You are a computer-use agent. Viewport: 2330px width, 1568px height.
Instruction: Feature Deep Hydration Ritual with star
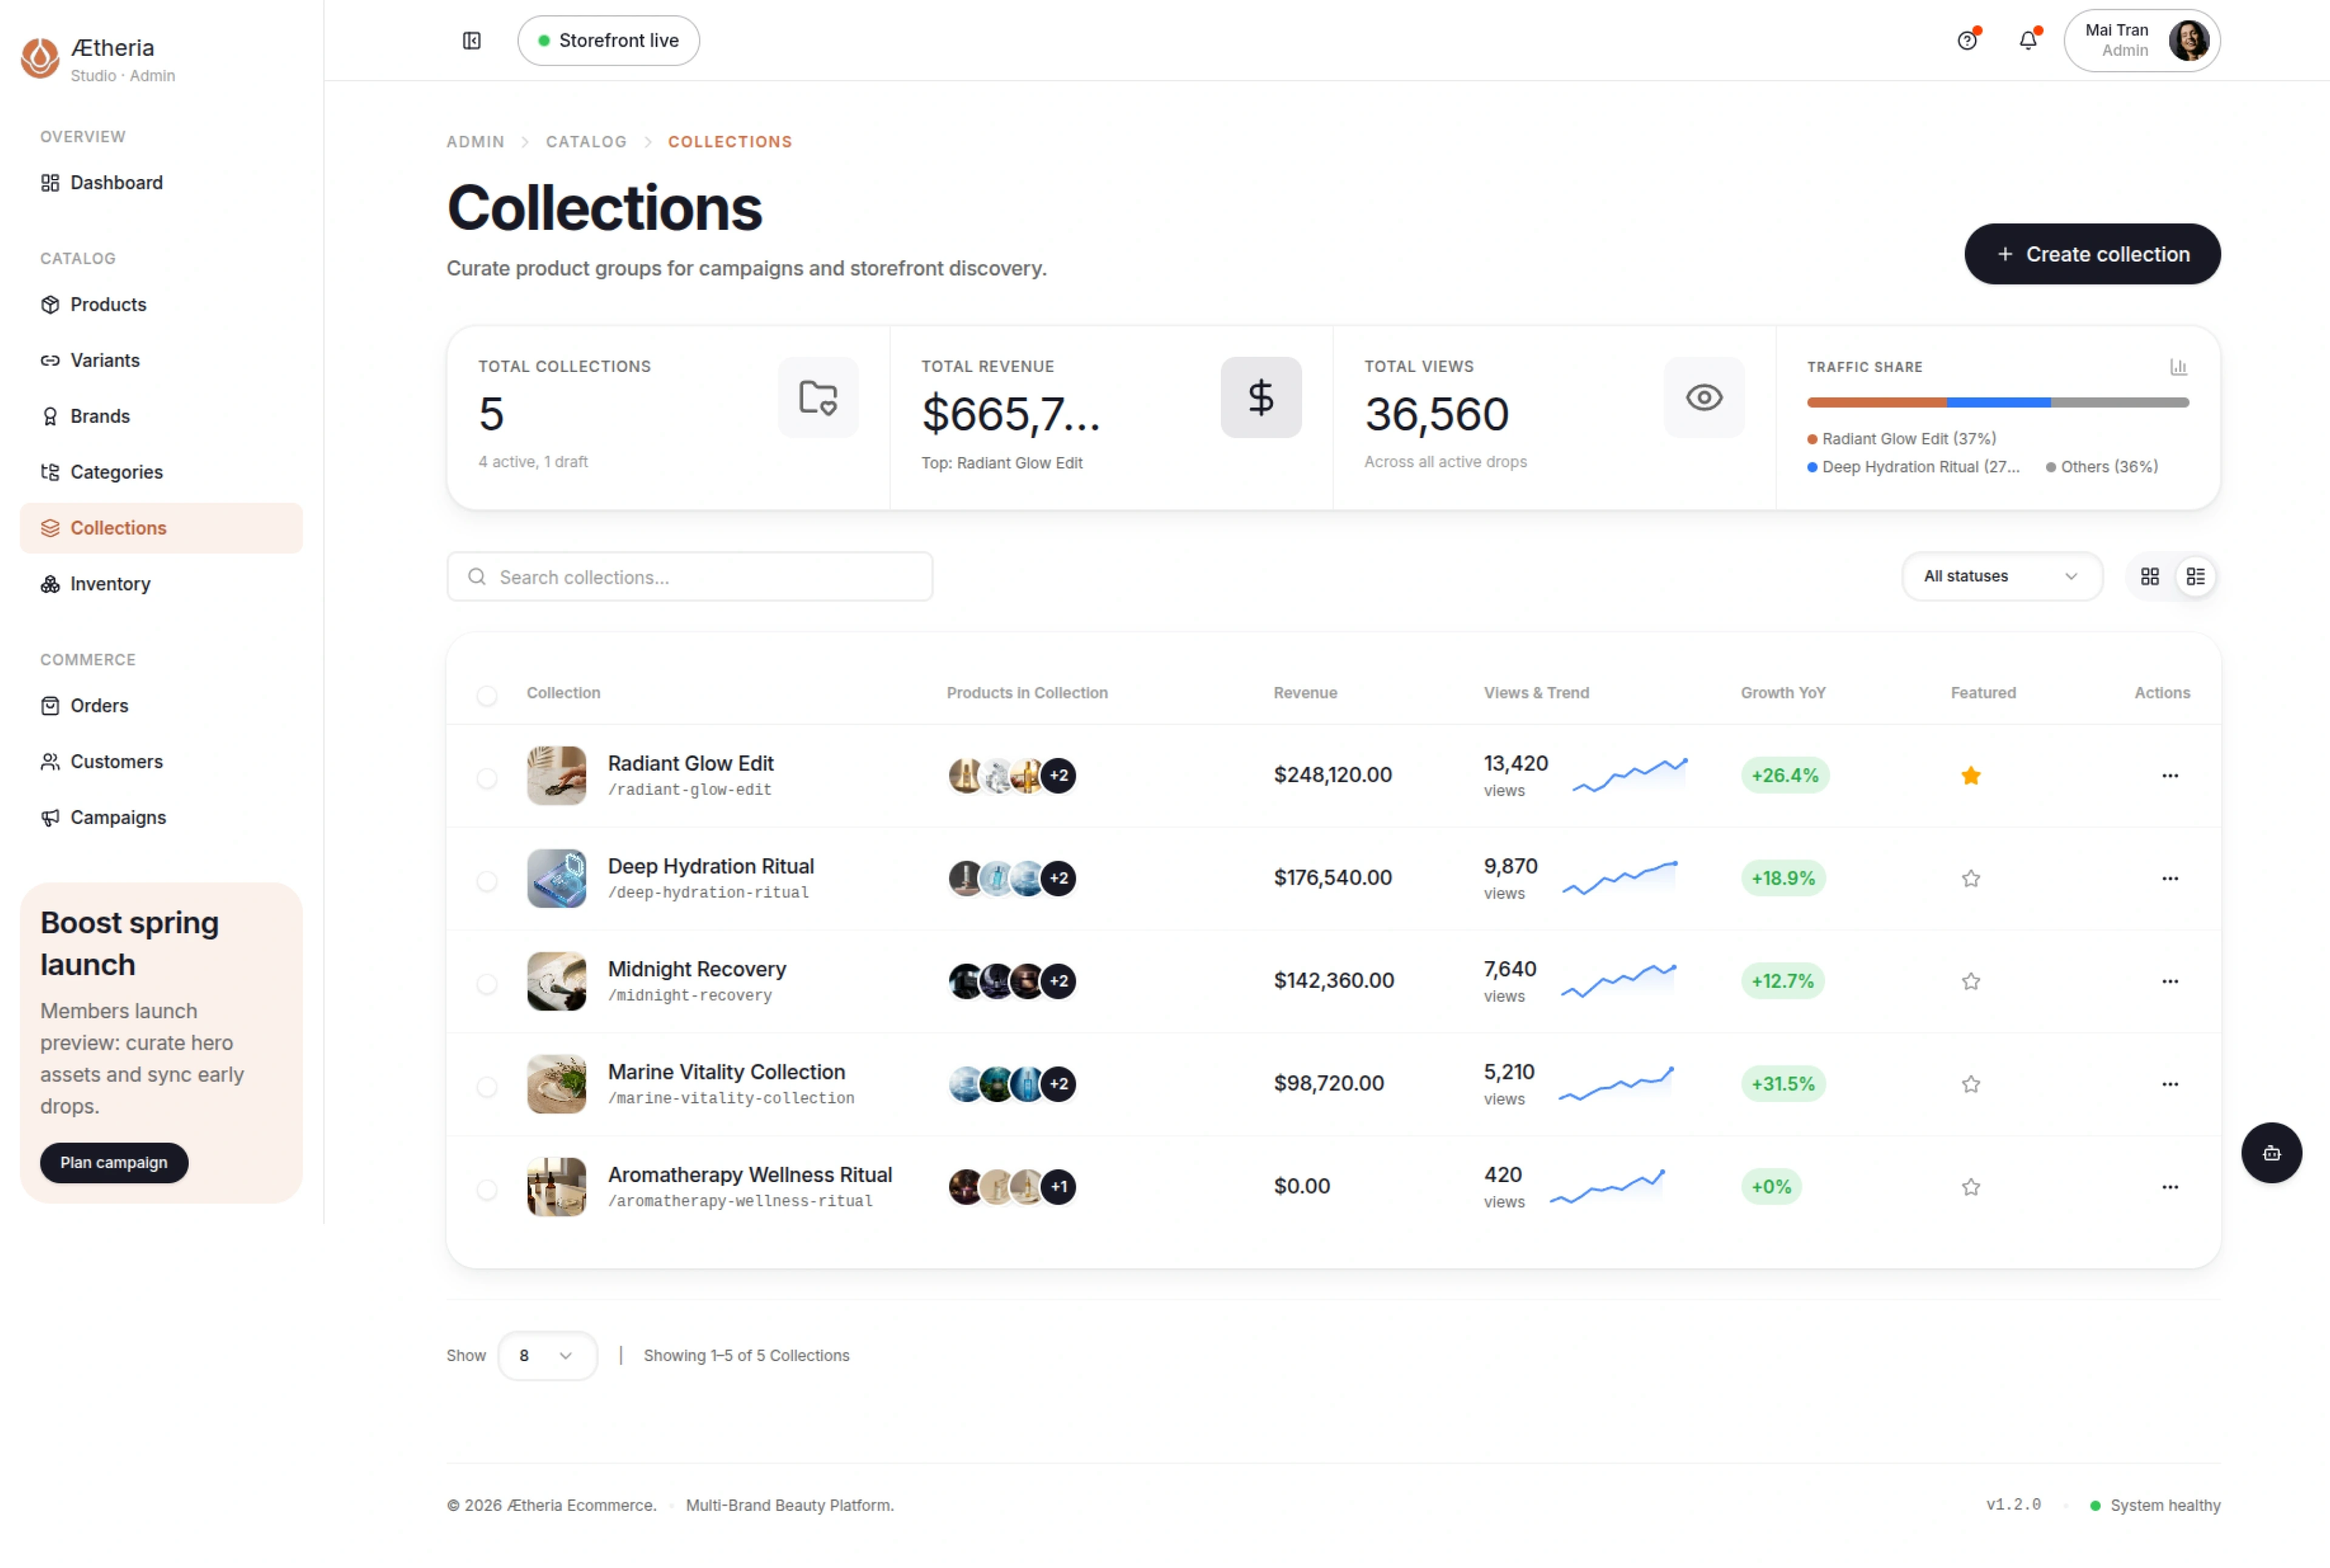click(1970, 878)
